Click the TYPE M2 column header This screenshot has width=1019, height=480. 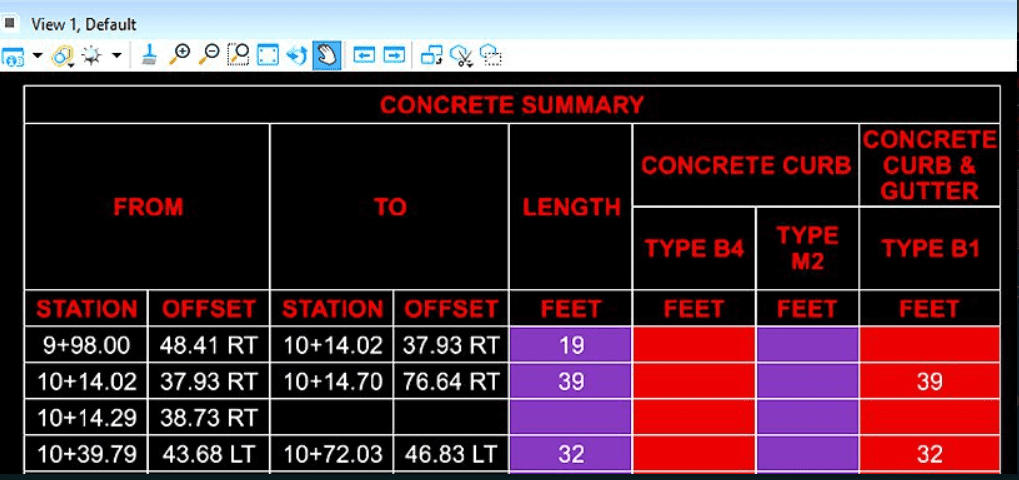[808, 247]
